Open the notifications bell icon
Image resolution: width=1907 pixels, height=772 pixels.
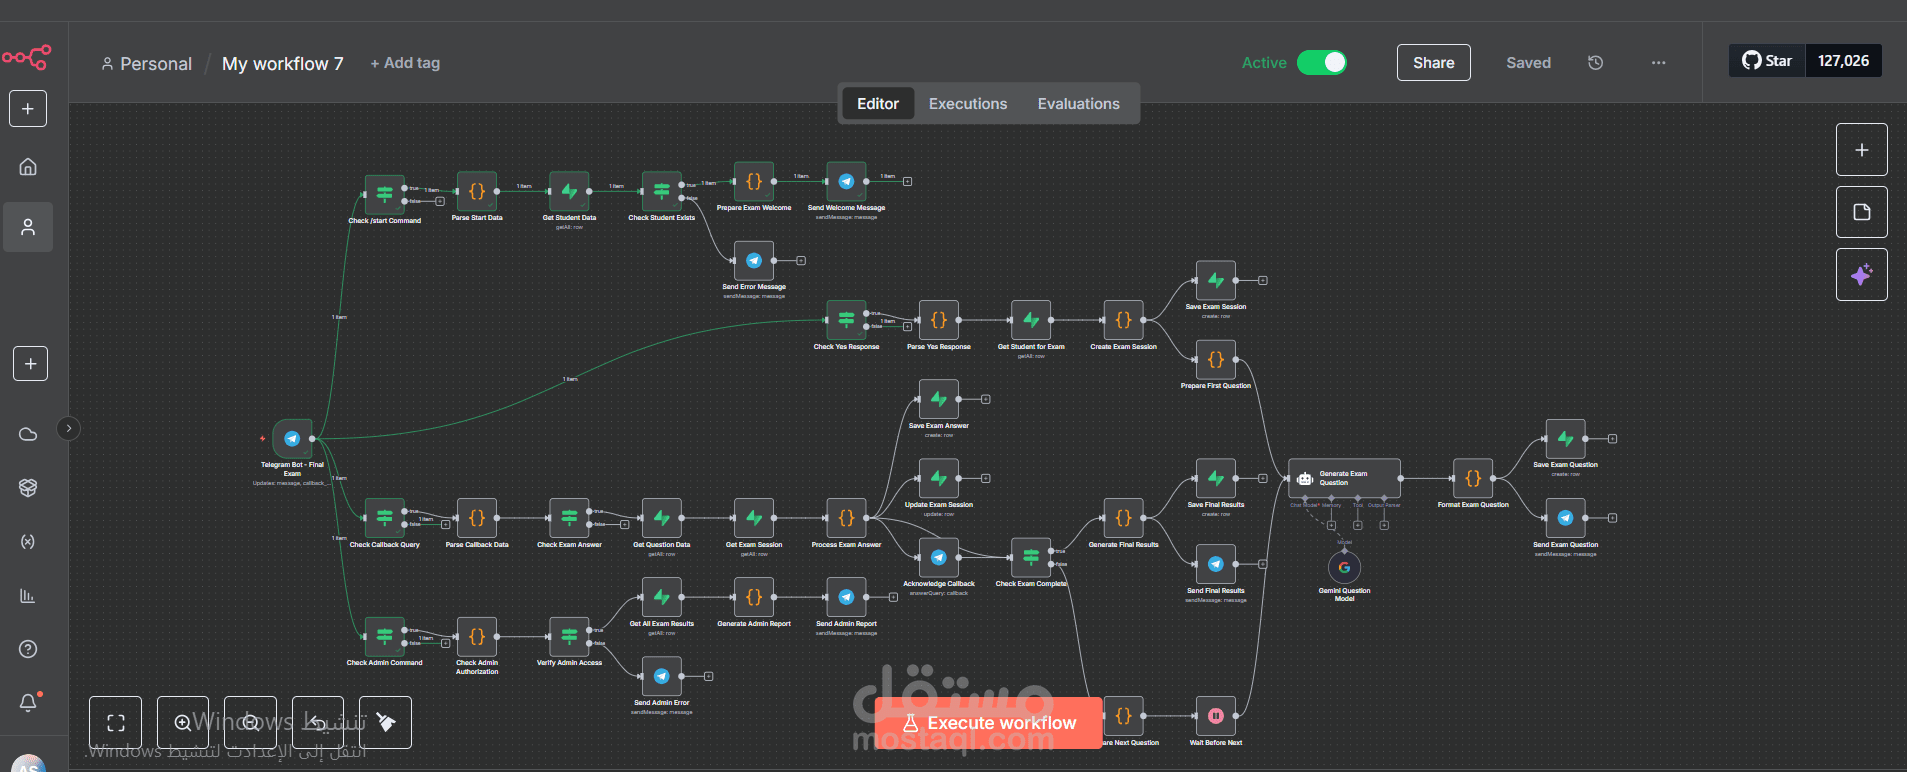[28, 702]
